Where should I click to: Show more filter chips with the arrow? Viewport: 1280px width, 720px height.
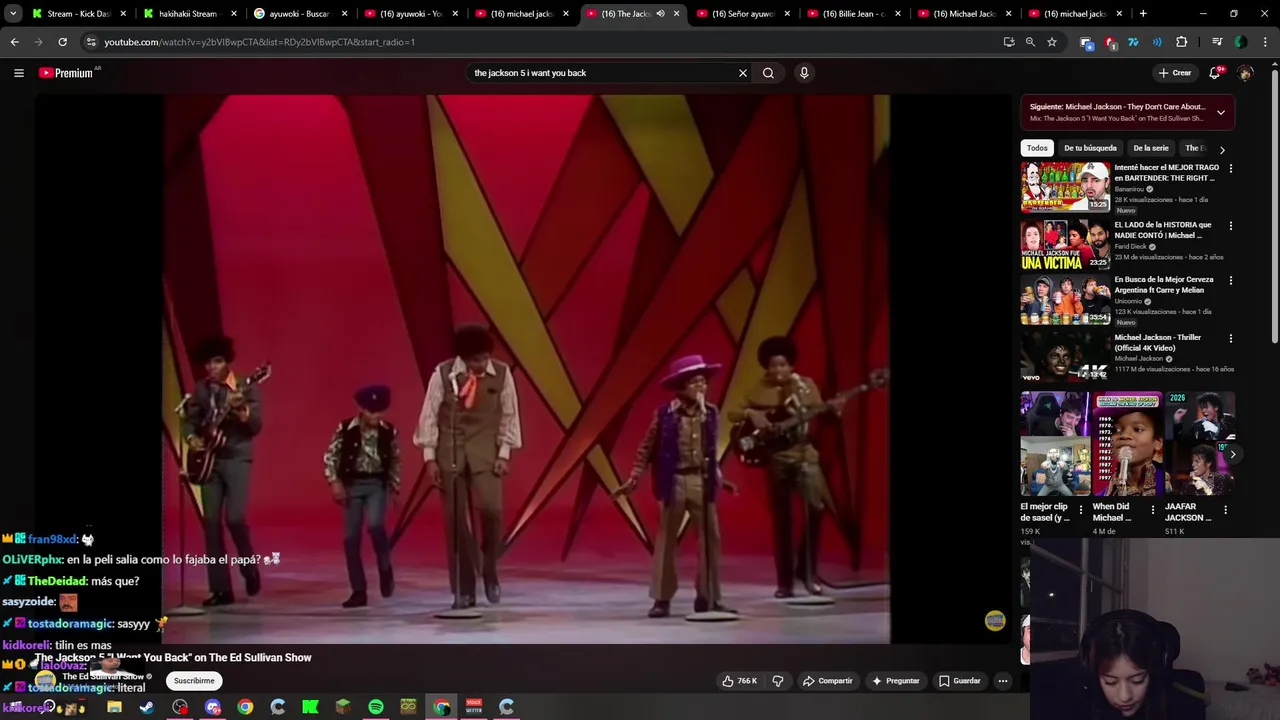[1222, 149]
